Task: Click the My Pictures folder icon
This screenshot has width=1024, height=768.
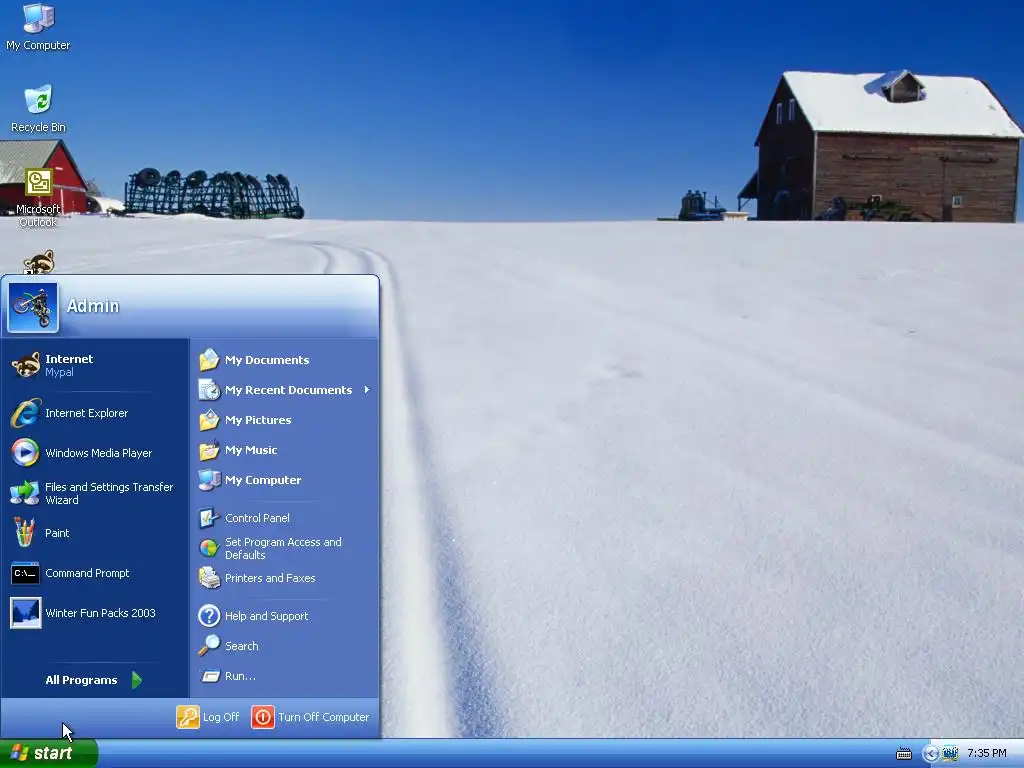Action: click(x=209, y=420)
